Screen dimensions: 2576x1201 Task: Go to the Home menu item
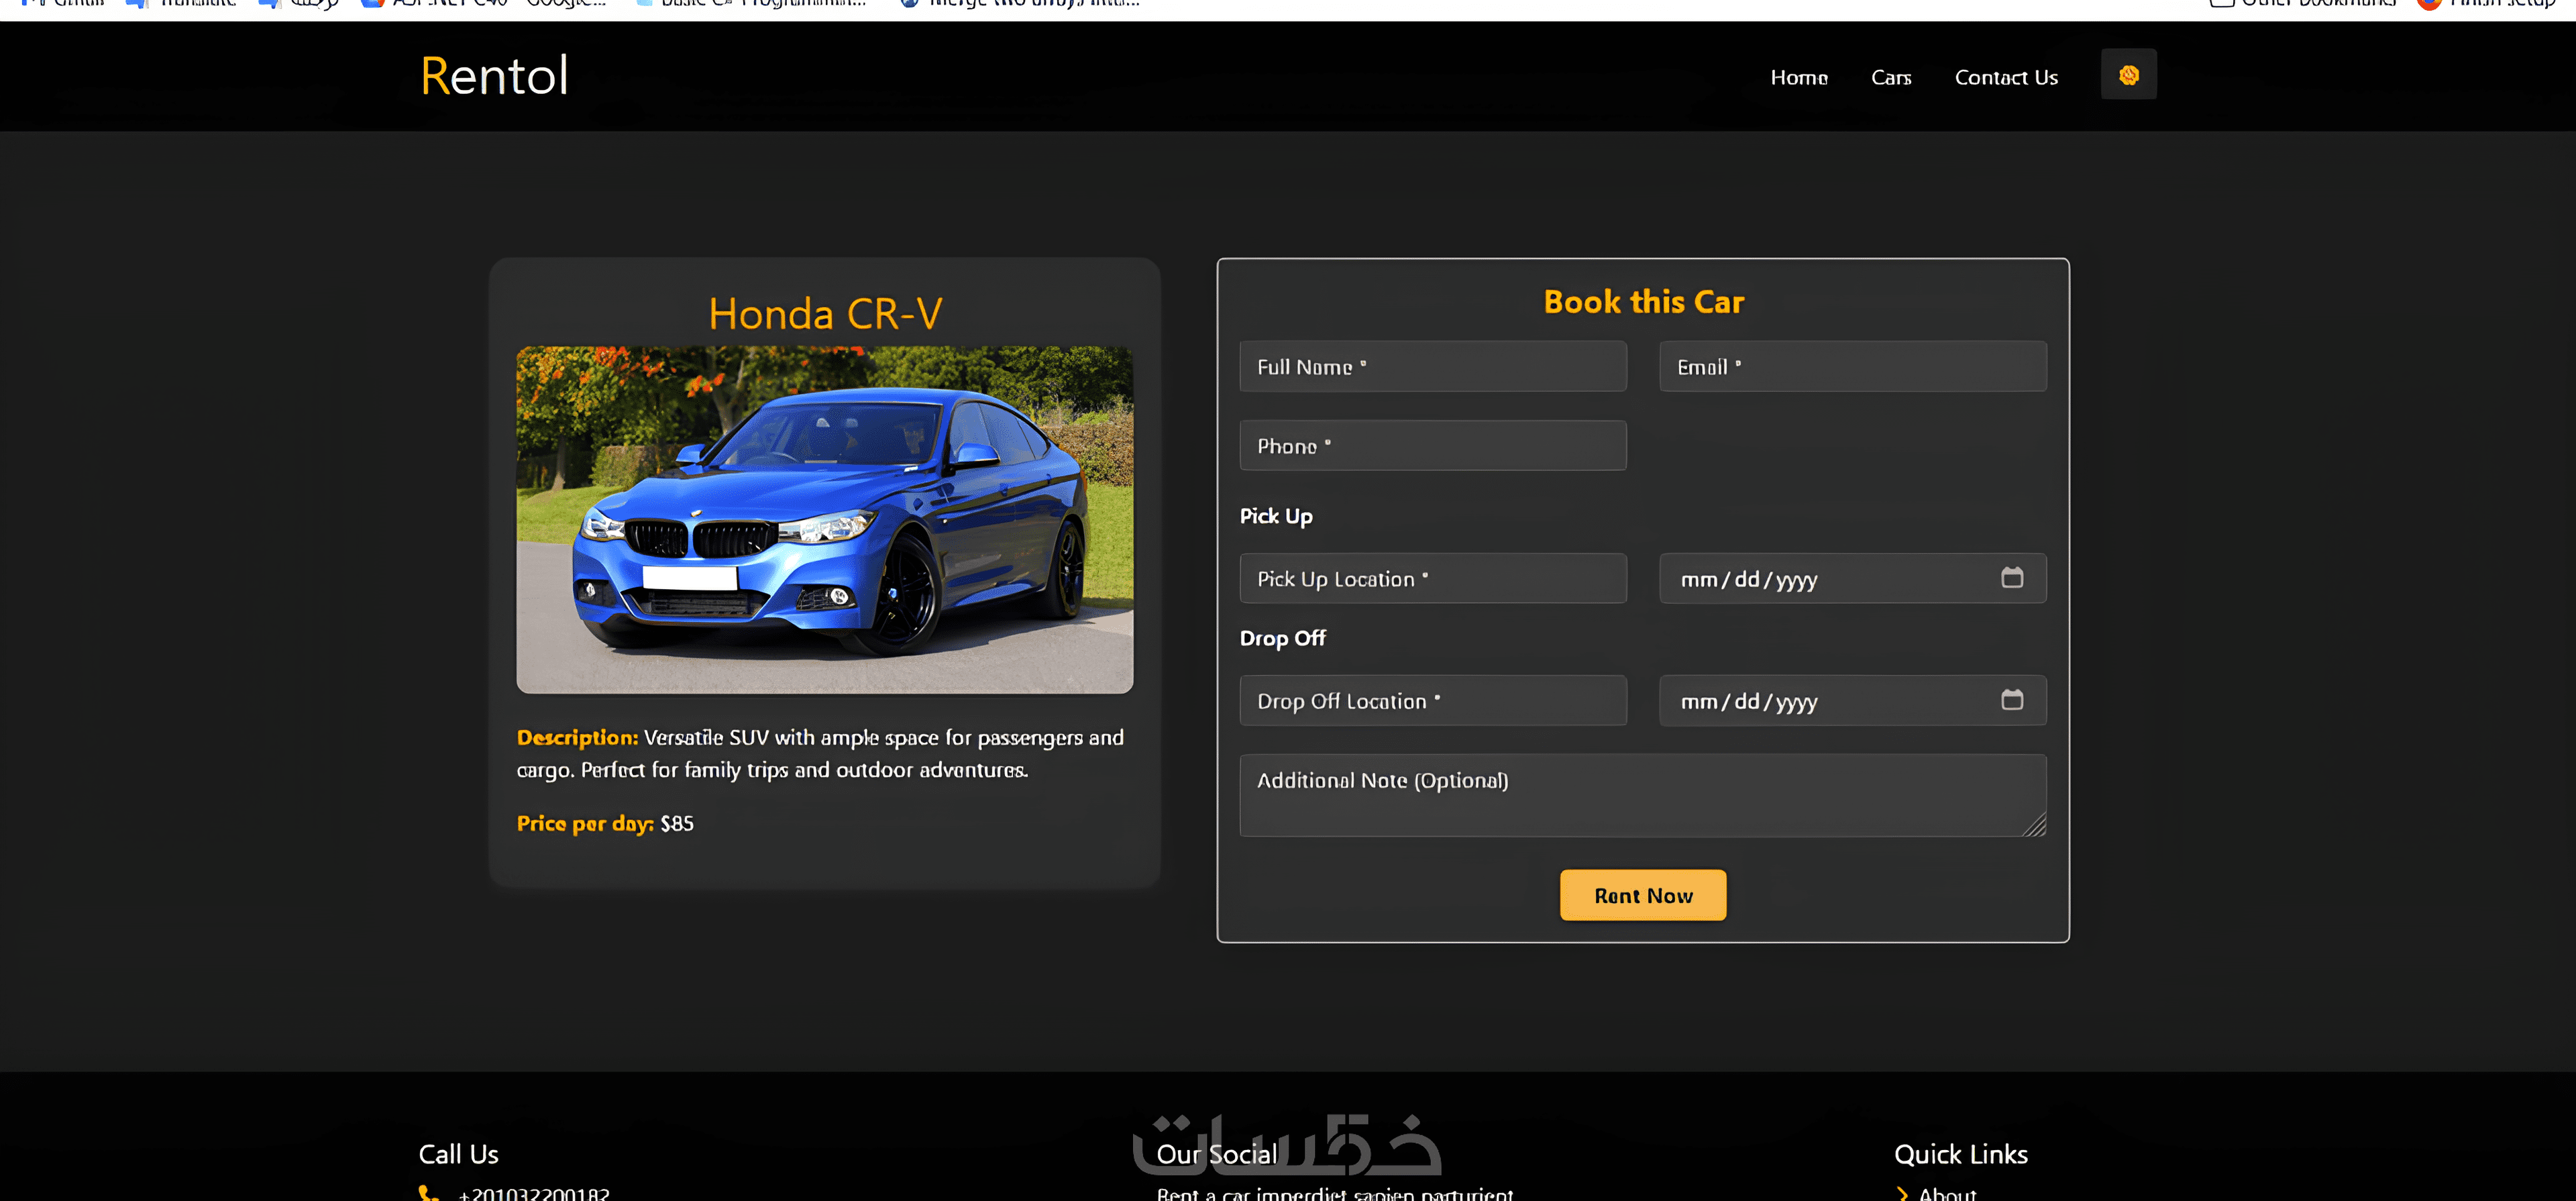pyautogui.click(x=1798, y=78)
